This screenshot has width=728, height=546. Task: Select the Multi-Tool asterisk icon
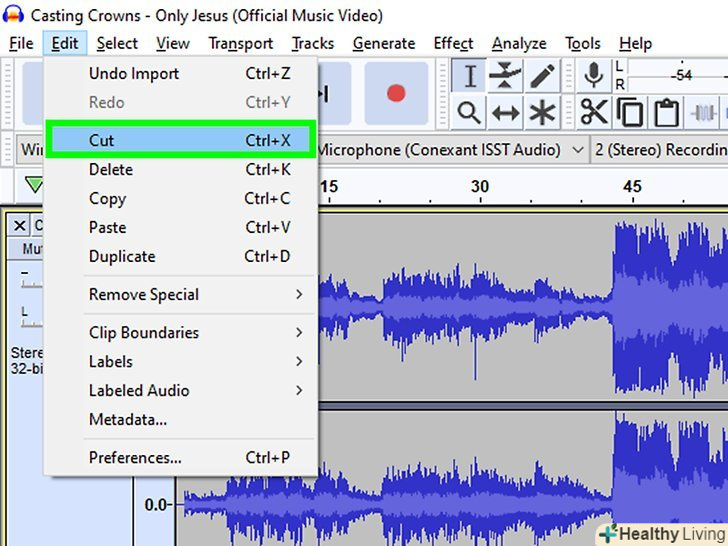pyautogui.click(x=542, y=113)
